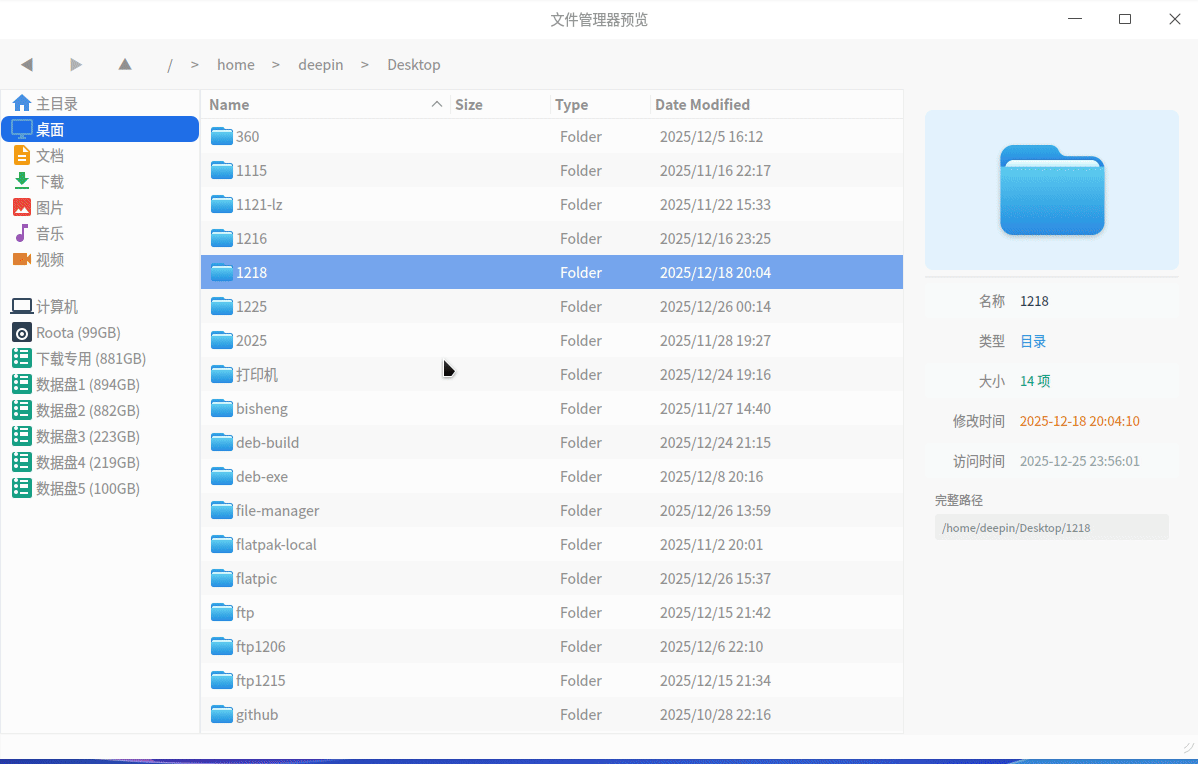This screenshot has width=1198, height=764.
Task: Open the 数据盘3 (223GB) drive
Action: [x=100, y=437]
